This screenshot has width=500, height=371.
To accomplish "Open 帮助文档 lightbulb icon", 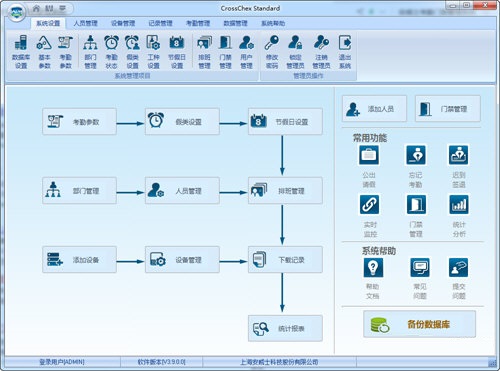I will 373,267.
